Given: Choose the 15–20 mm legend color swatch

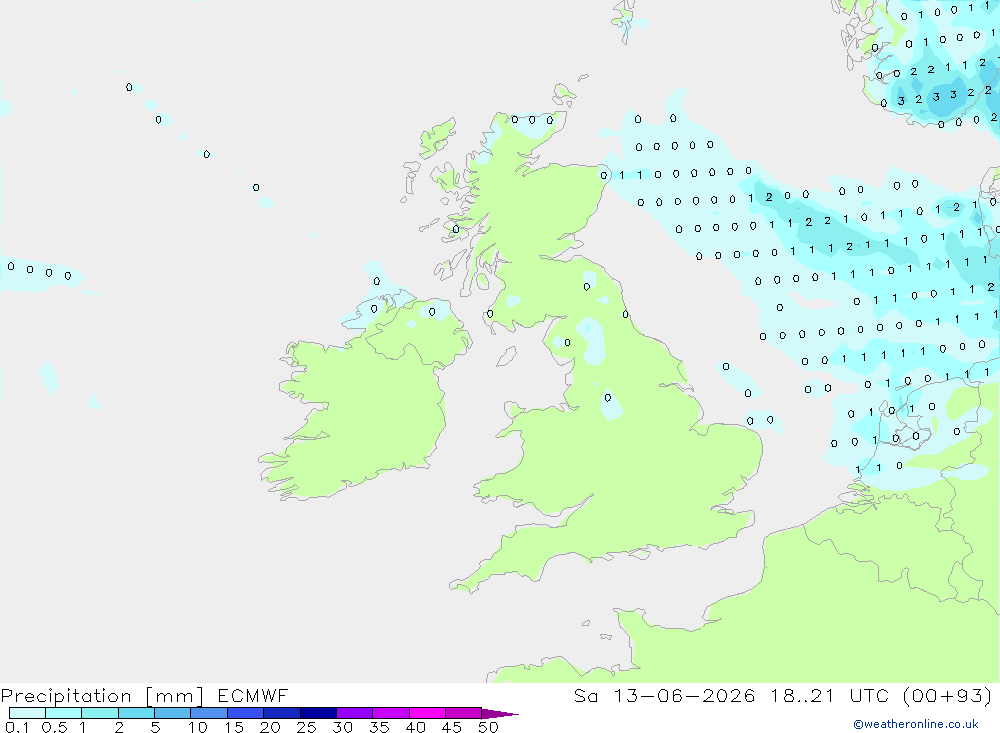Looking at the screenshot, I should pos(245,713).
